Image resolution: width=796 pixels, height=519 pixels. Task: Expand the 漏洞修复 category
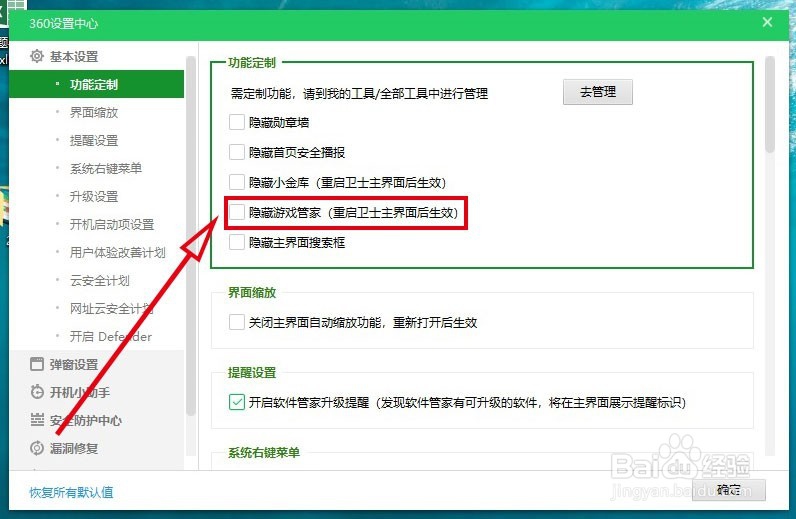(74, 448)
